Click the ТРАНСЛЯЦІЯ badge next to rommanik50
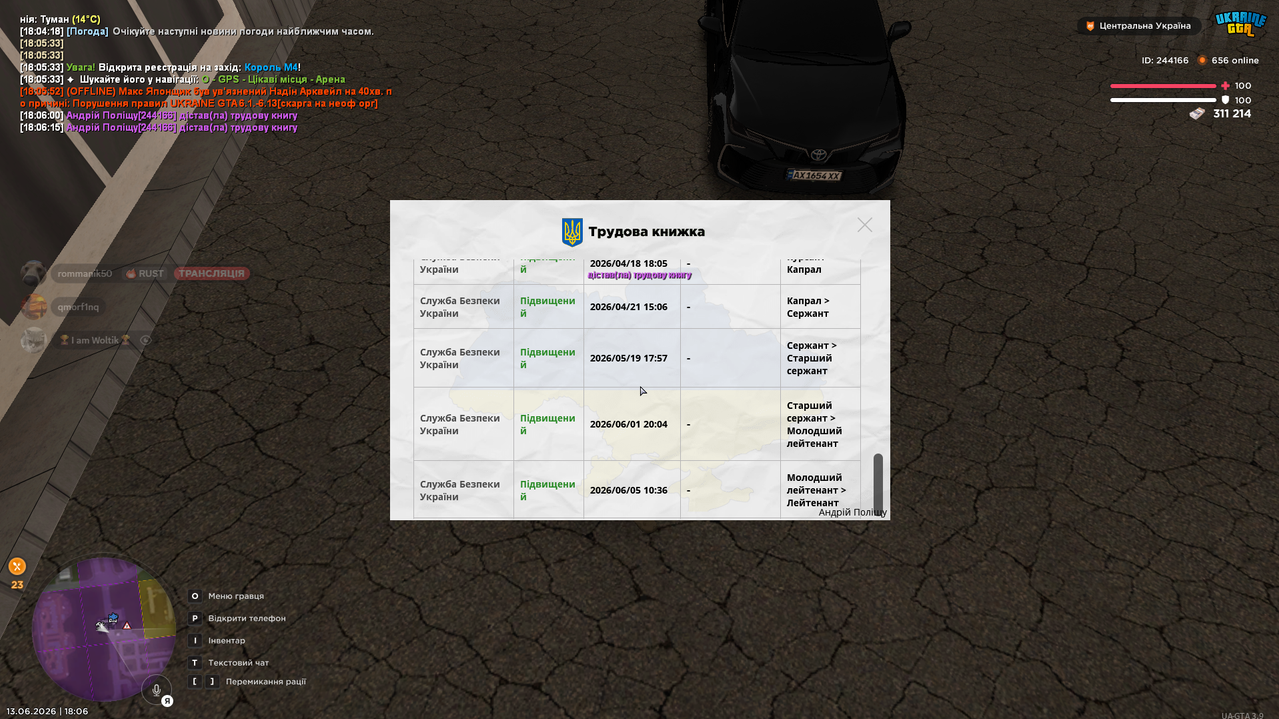The height and width of the screenshot is (719, 1279). pos(212,273)
